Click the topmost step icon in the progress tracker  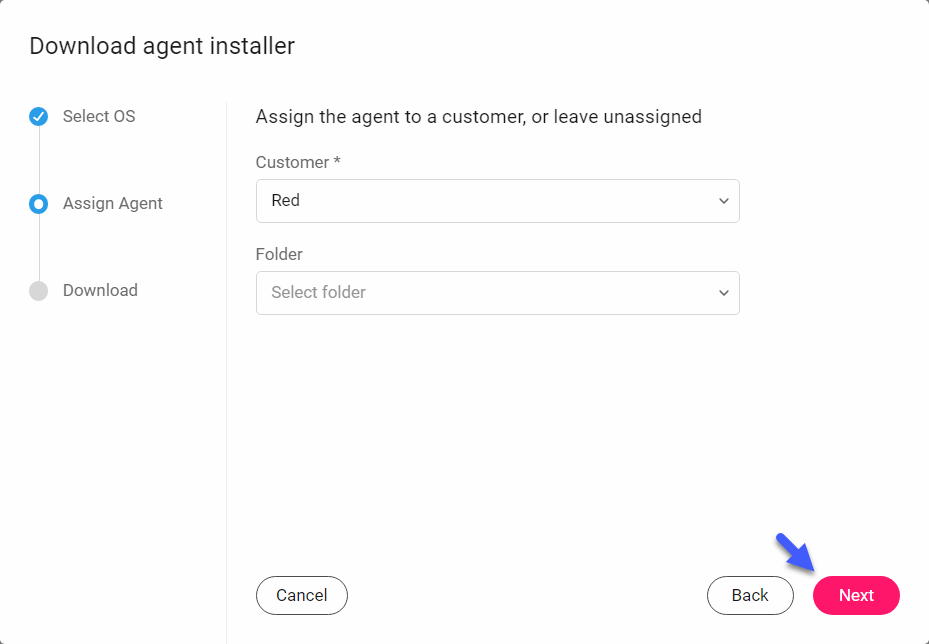[x=38, y=116]
